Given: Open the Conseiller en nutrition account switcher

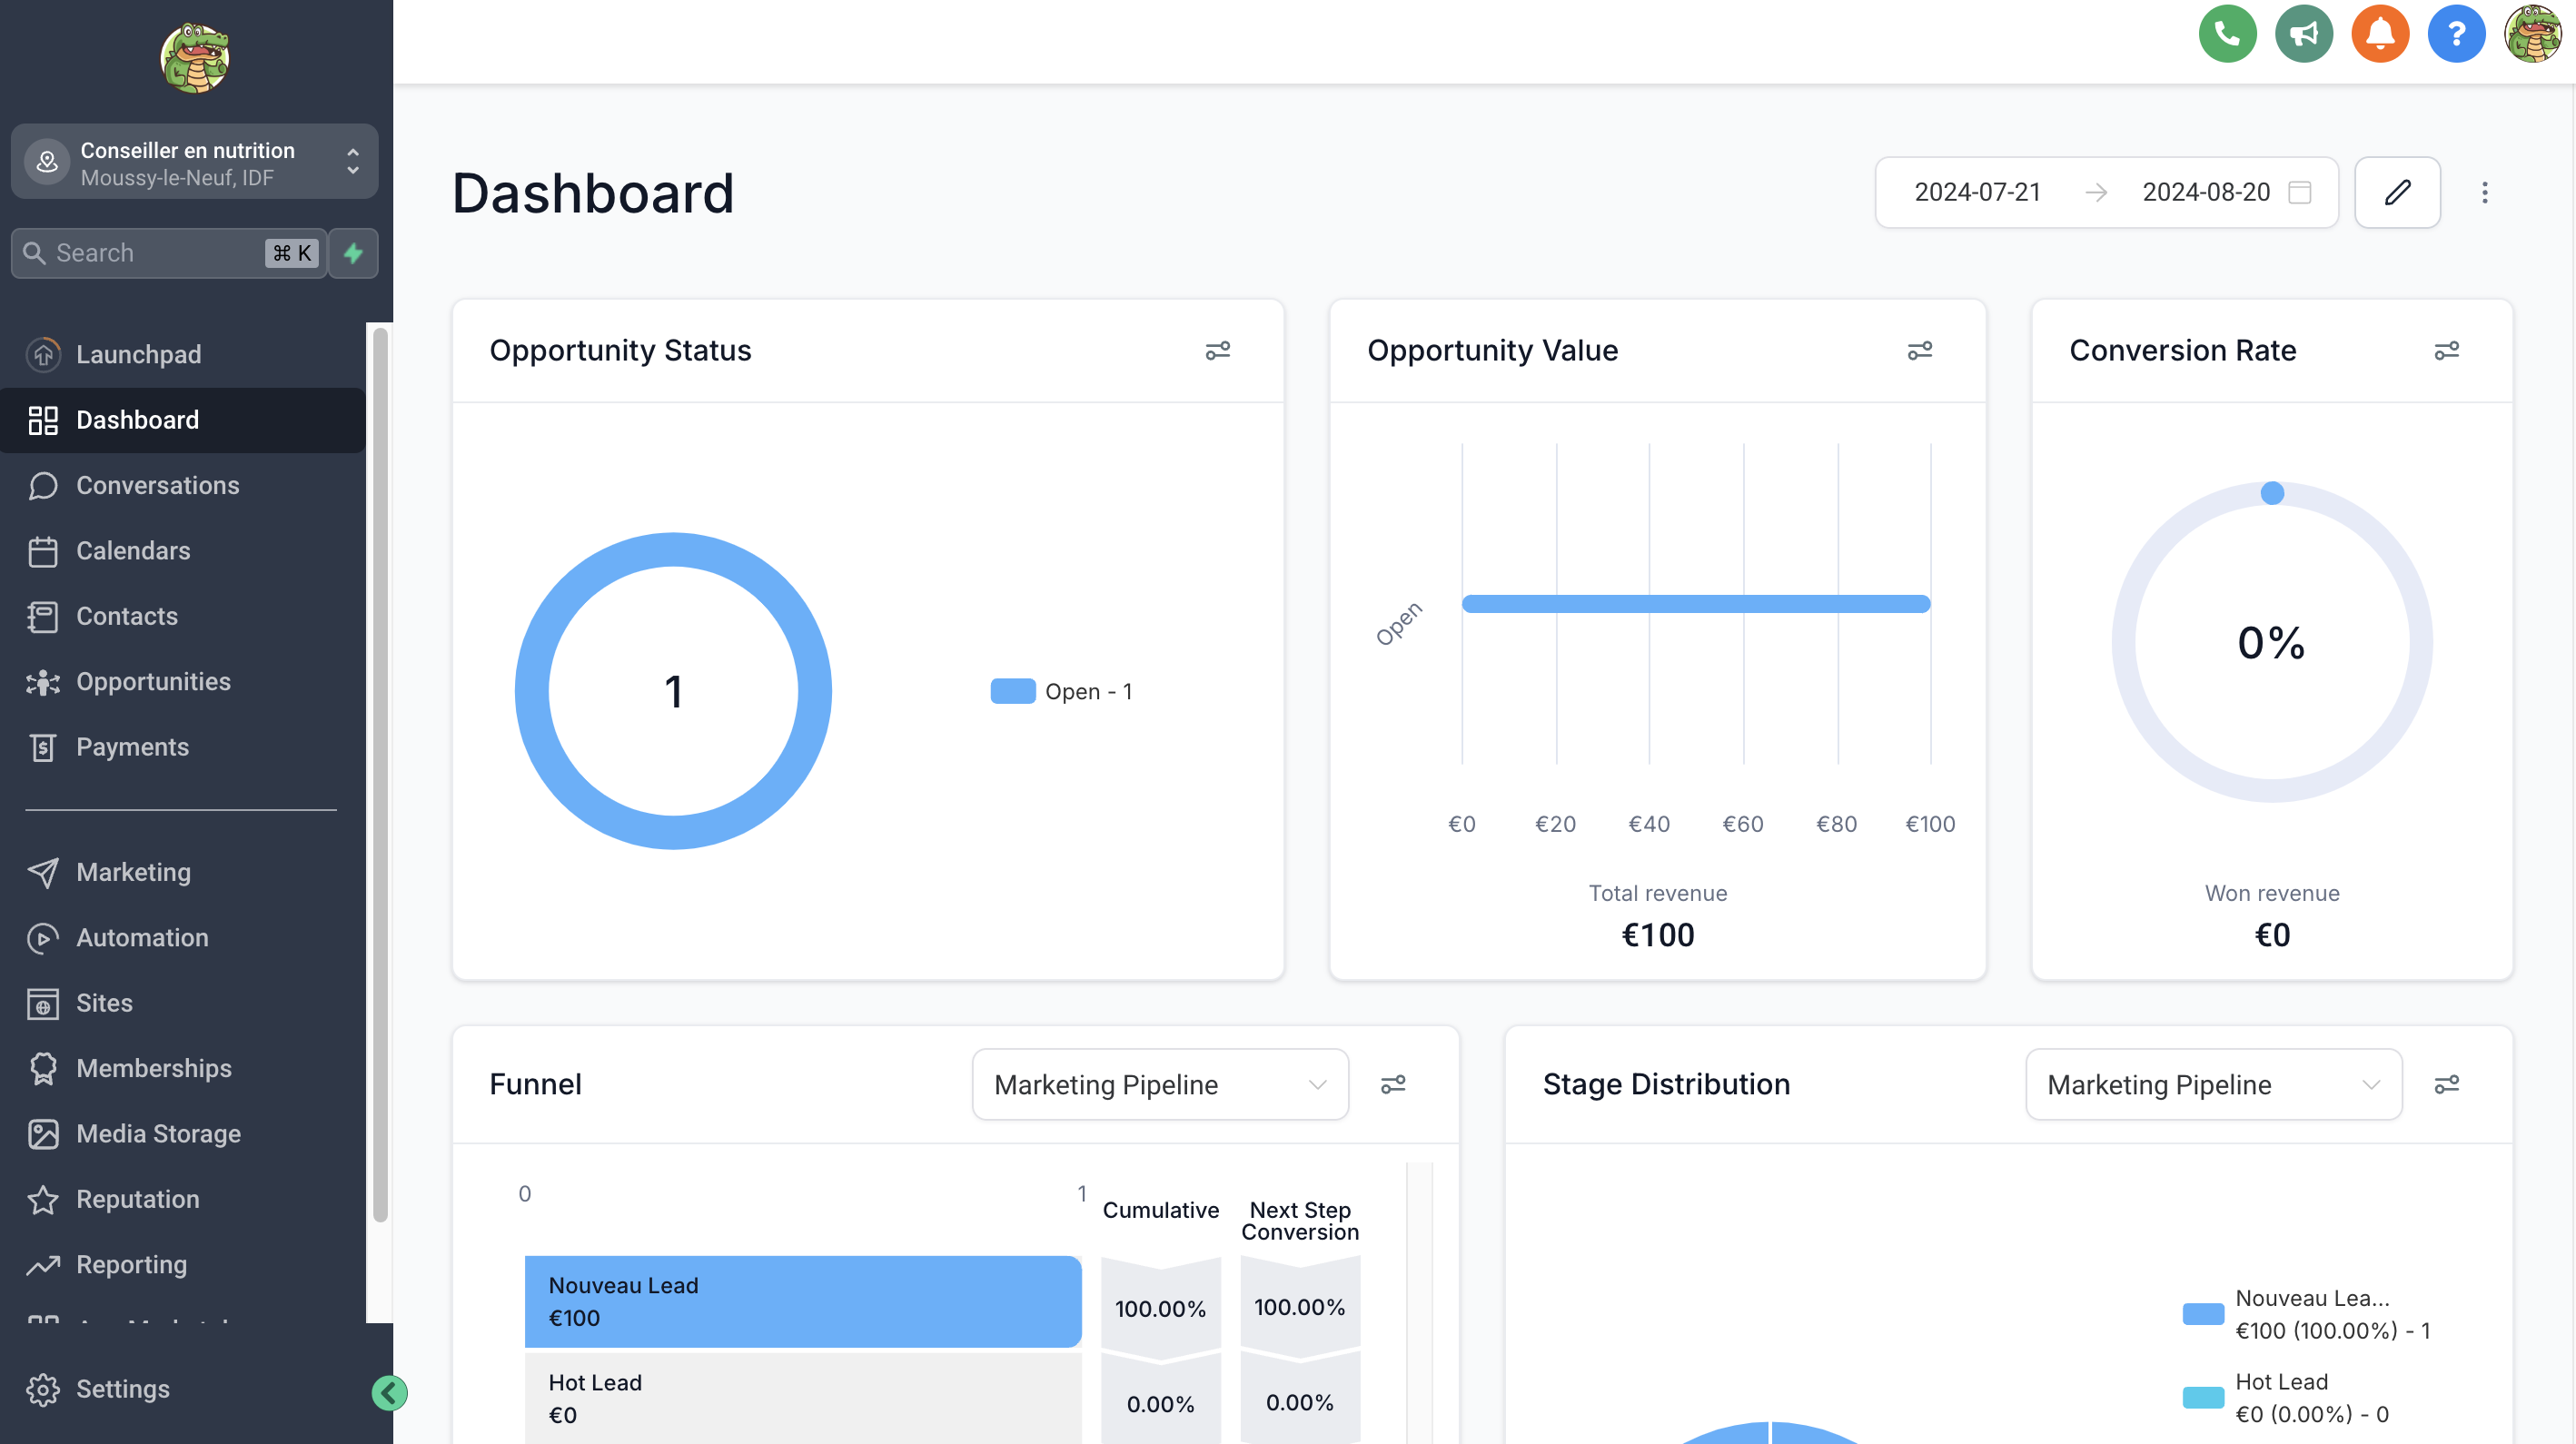Looking at the screenshot, I should pos(194,162).
